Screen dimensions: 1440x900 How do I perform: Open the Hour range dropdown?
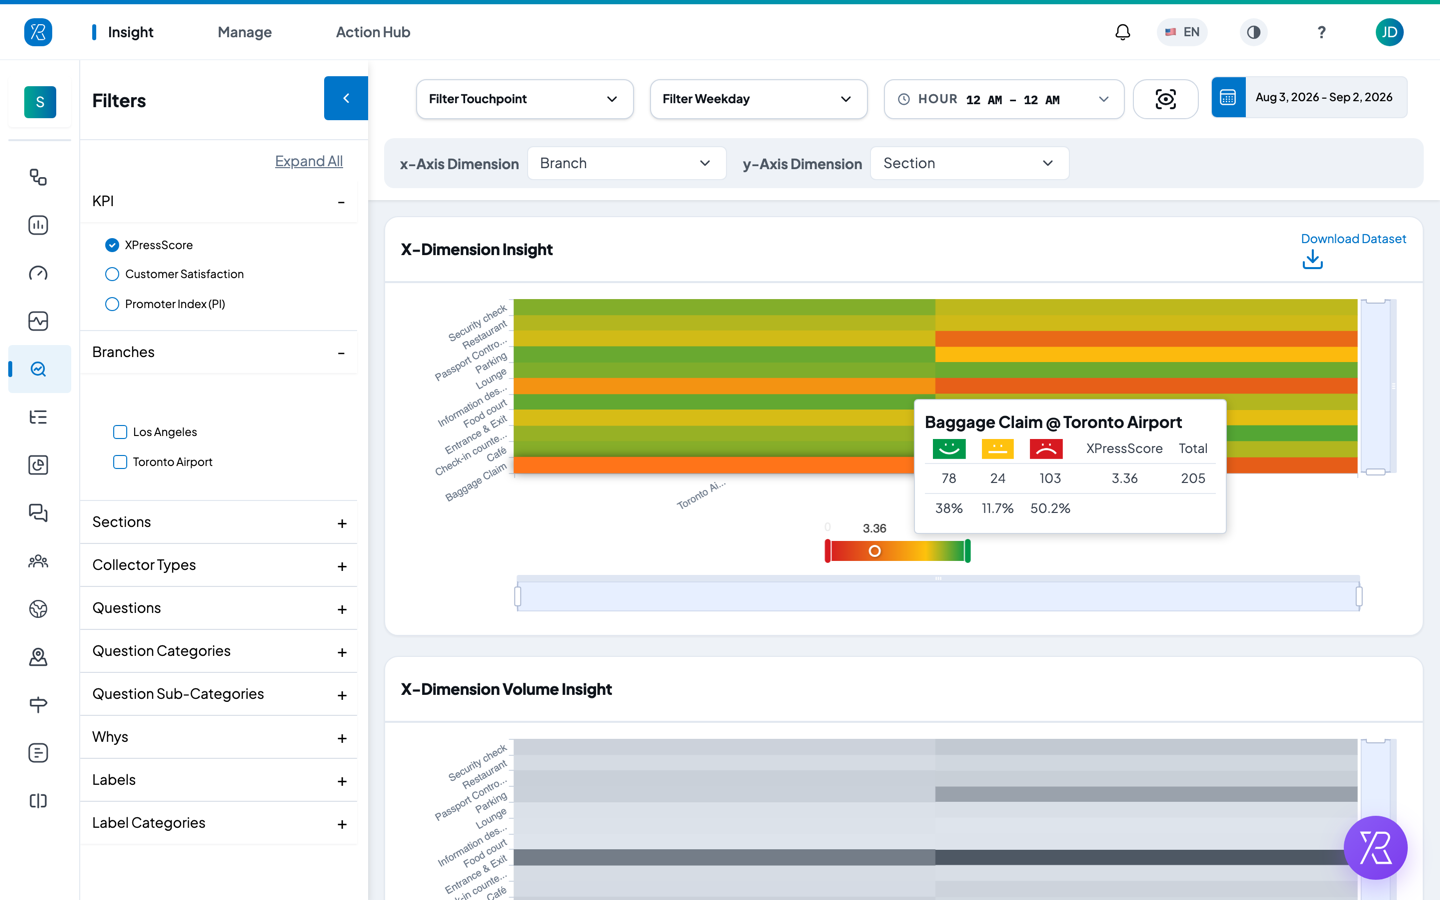tap(1004, 99)
